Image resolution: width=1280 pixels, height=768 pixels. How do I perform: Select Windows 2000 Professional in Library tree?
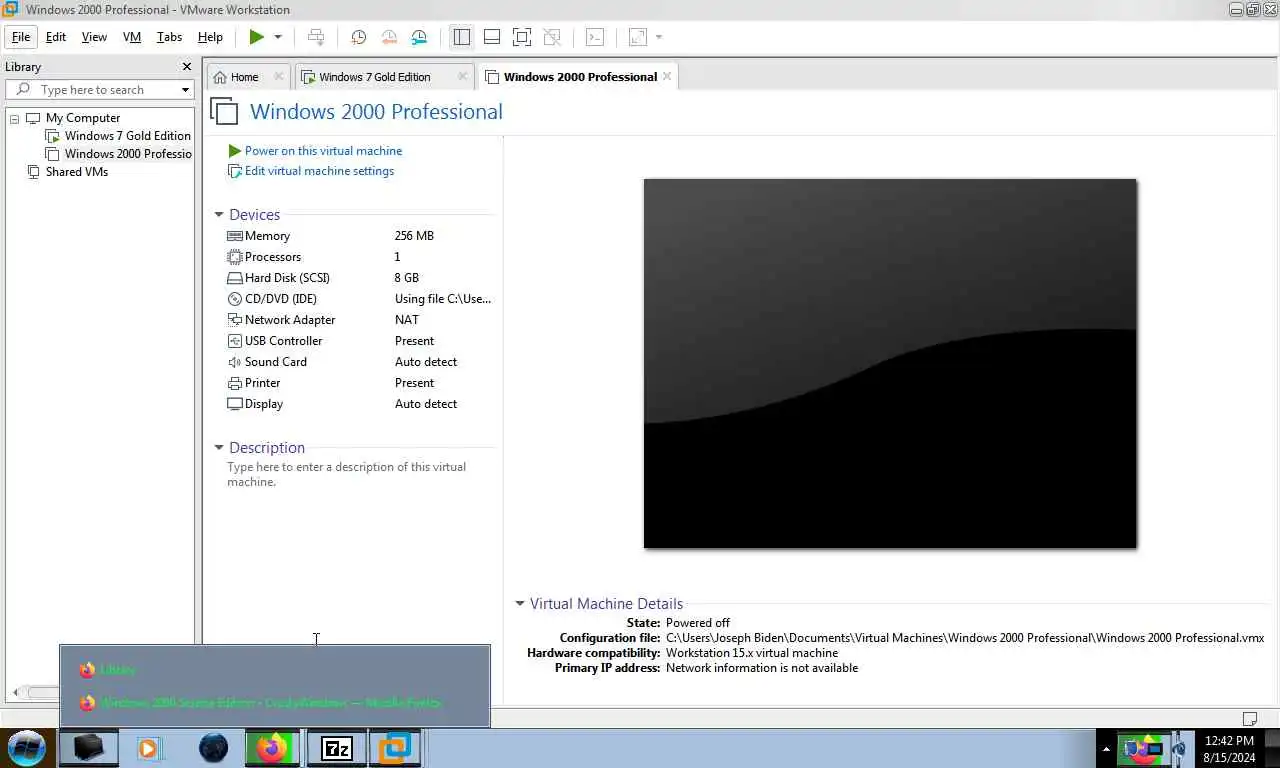[119, 154]
